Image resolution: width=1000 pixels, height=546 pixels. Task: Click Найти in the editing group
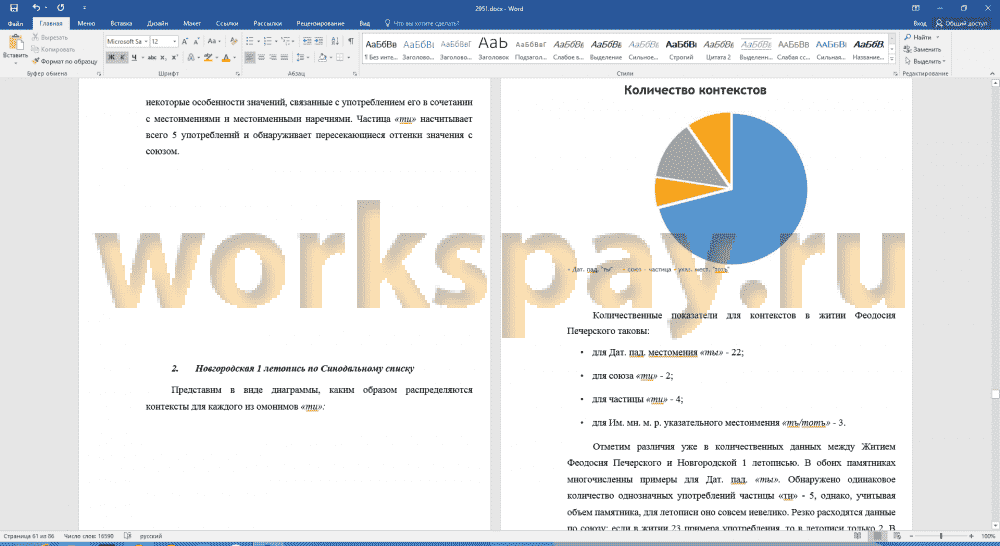click(x=918, y=38)
